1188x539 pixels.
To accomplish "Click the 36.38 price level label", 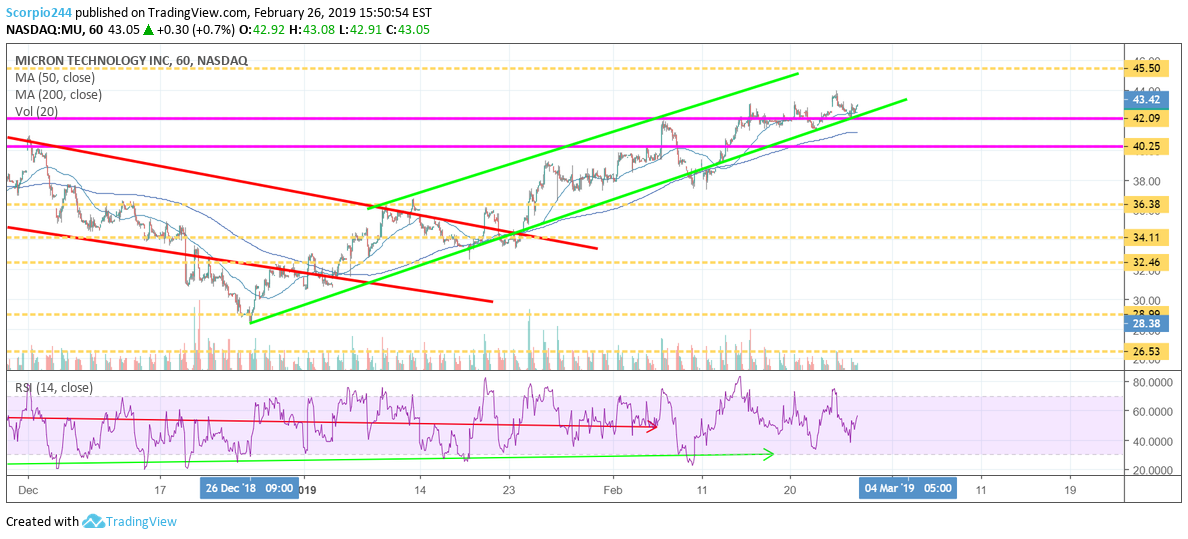I will (x=1146, y=205).
